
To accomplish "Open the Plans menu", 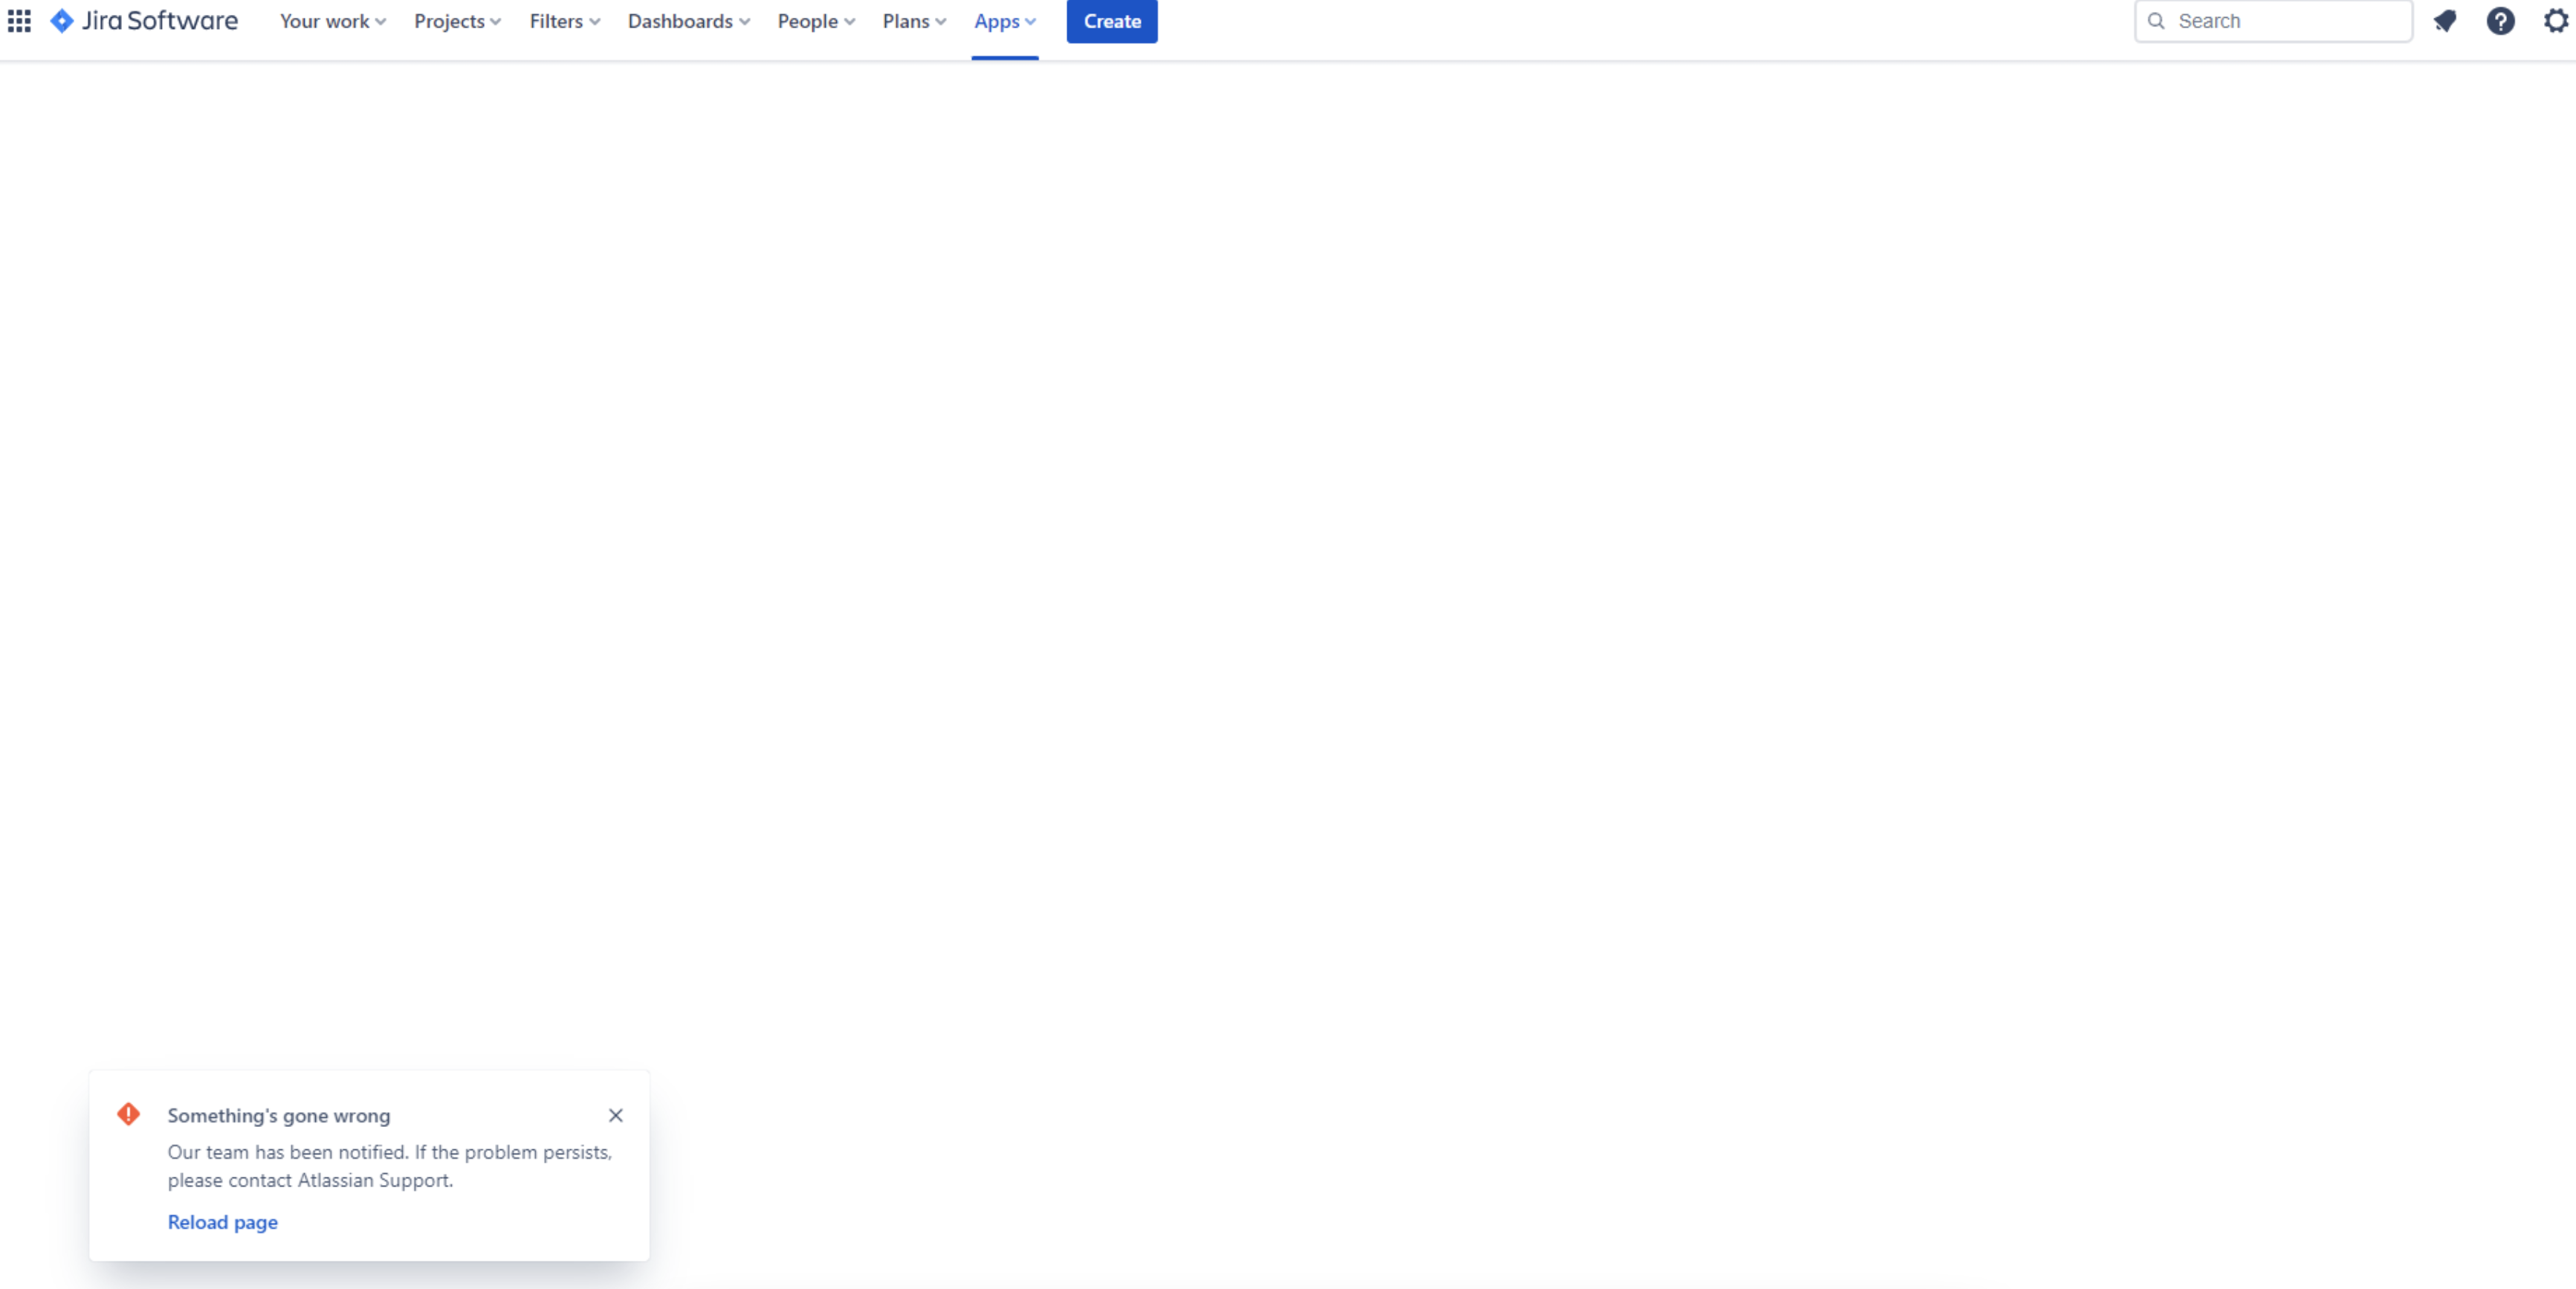I will pyautogui.click(x=913, y=21).
